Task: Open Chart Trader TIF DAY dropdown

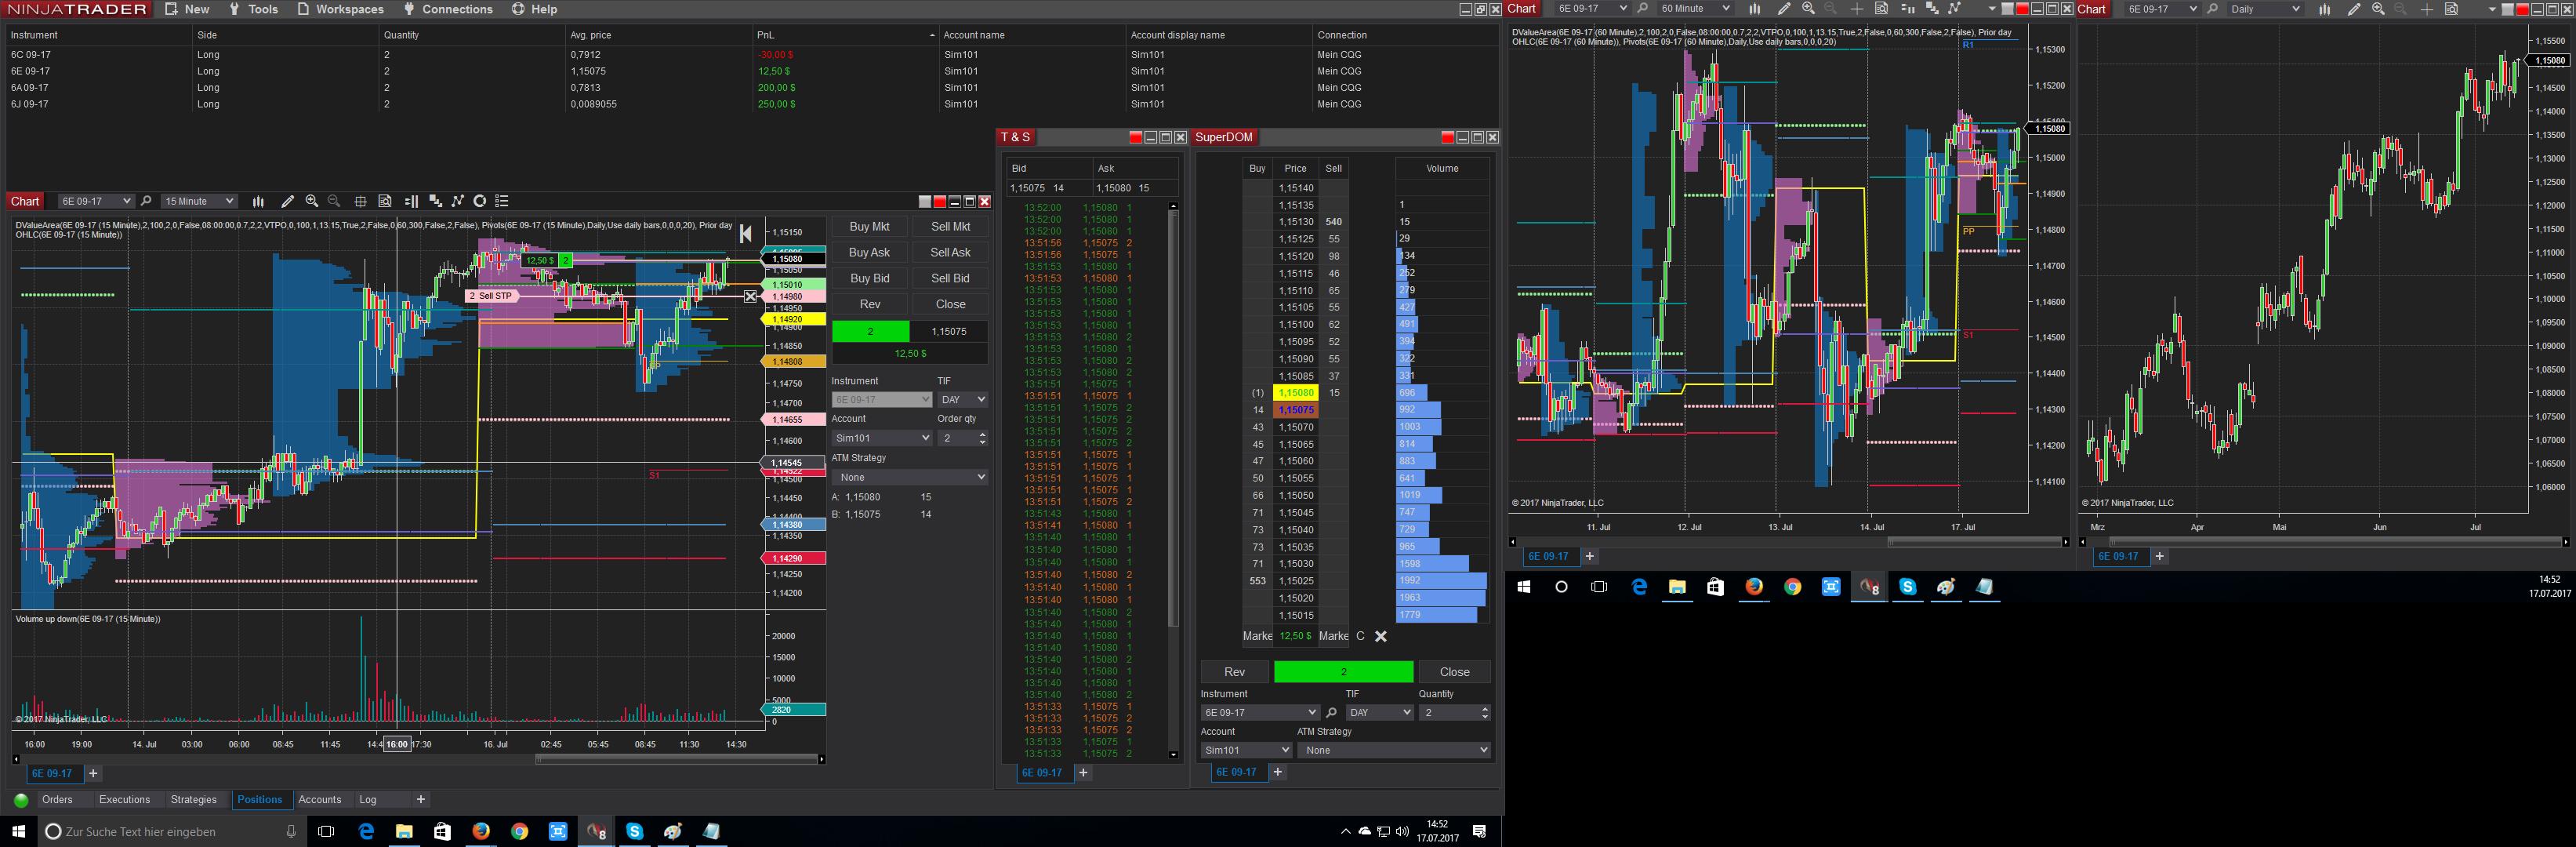Action: click(x=962, y=400)
